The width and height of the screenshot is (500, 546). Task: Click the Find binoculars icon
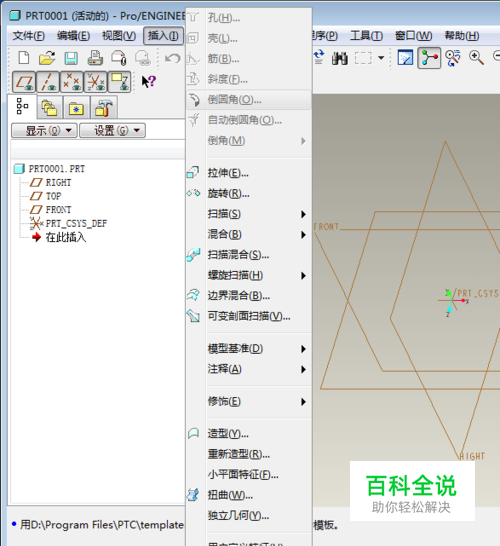click(x=339, y=58)
